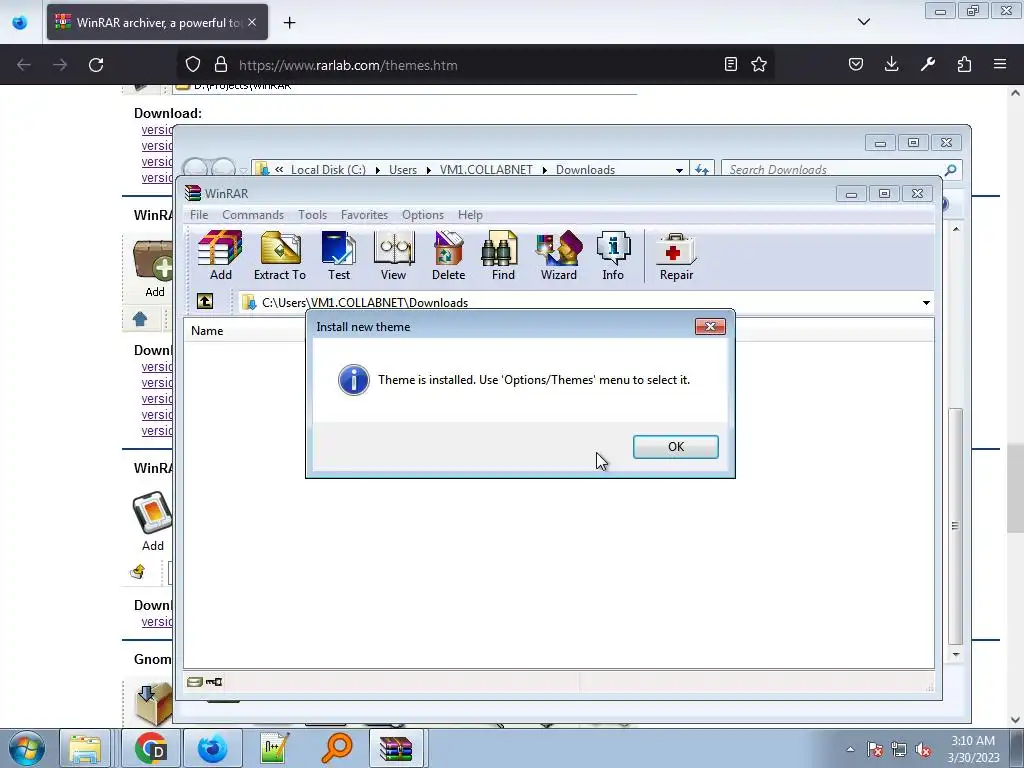Click OK in the Install new theme dialog
This screenshot has height=768, width=1024.
[676, 447]
